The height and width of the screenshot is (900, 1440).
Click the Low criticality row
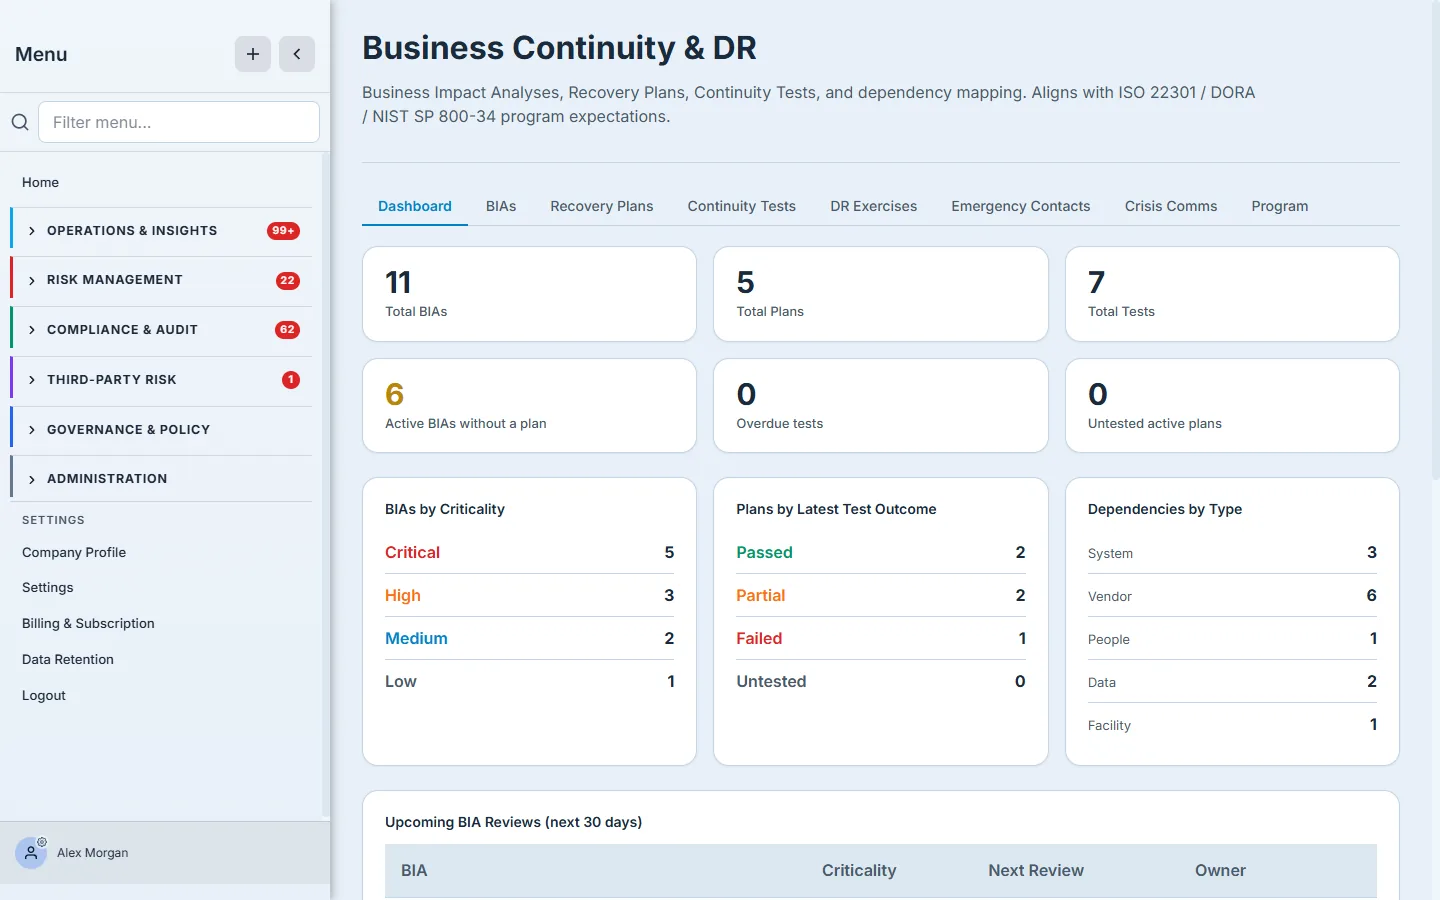point(530,682)
